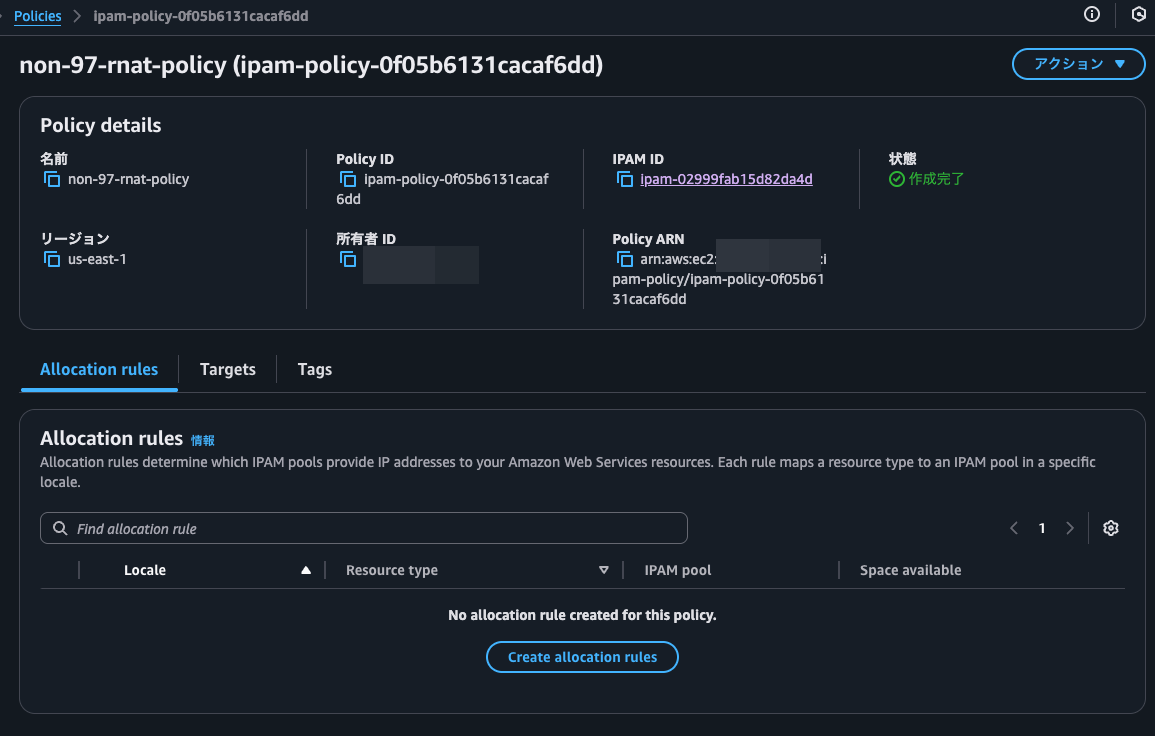Viewport: 1155px width, 736px height.
Task: Switch to the Tags tab
Action: pyautogui.click(x=314, y=369)
